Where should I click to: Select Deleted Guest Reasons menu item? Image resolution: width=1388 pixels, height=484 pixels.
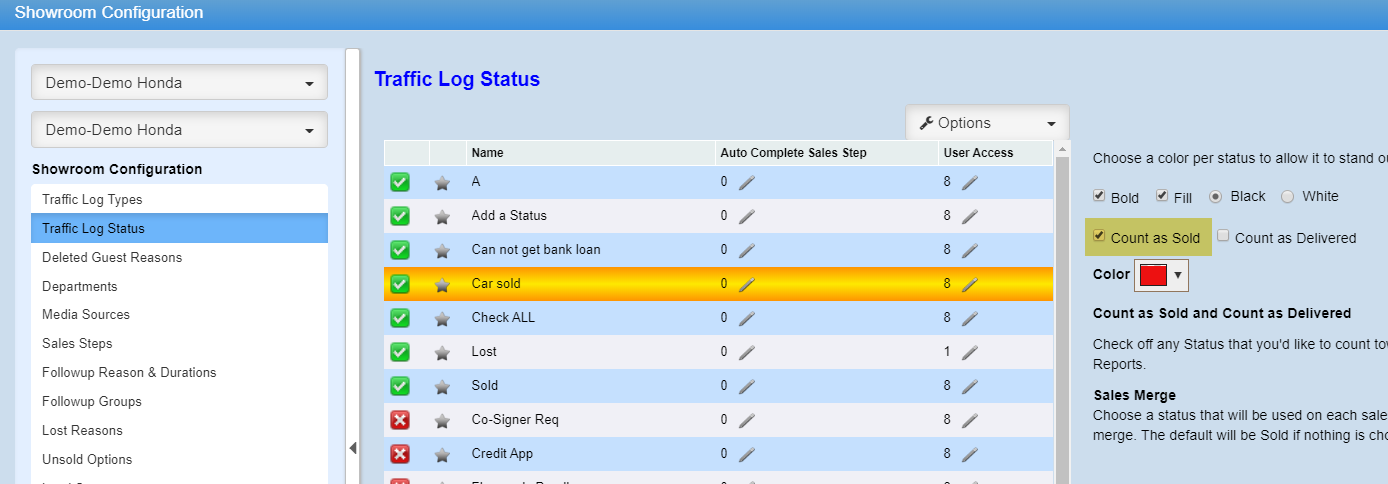[x=112, y=257]
